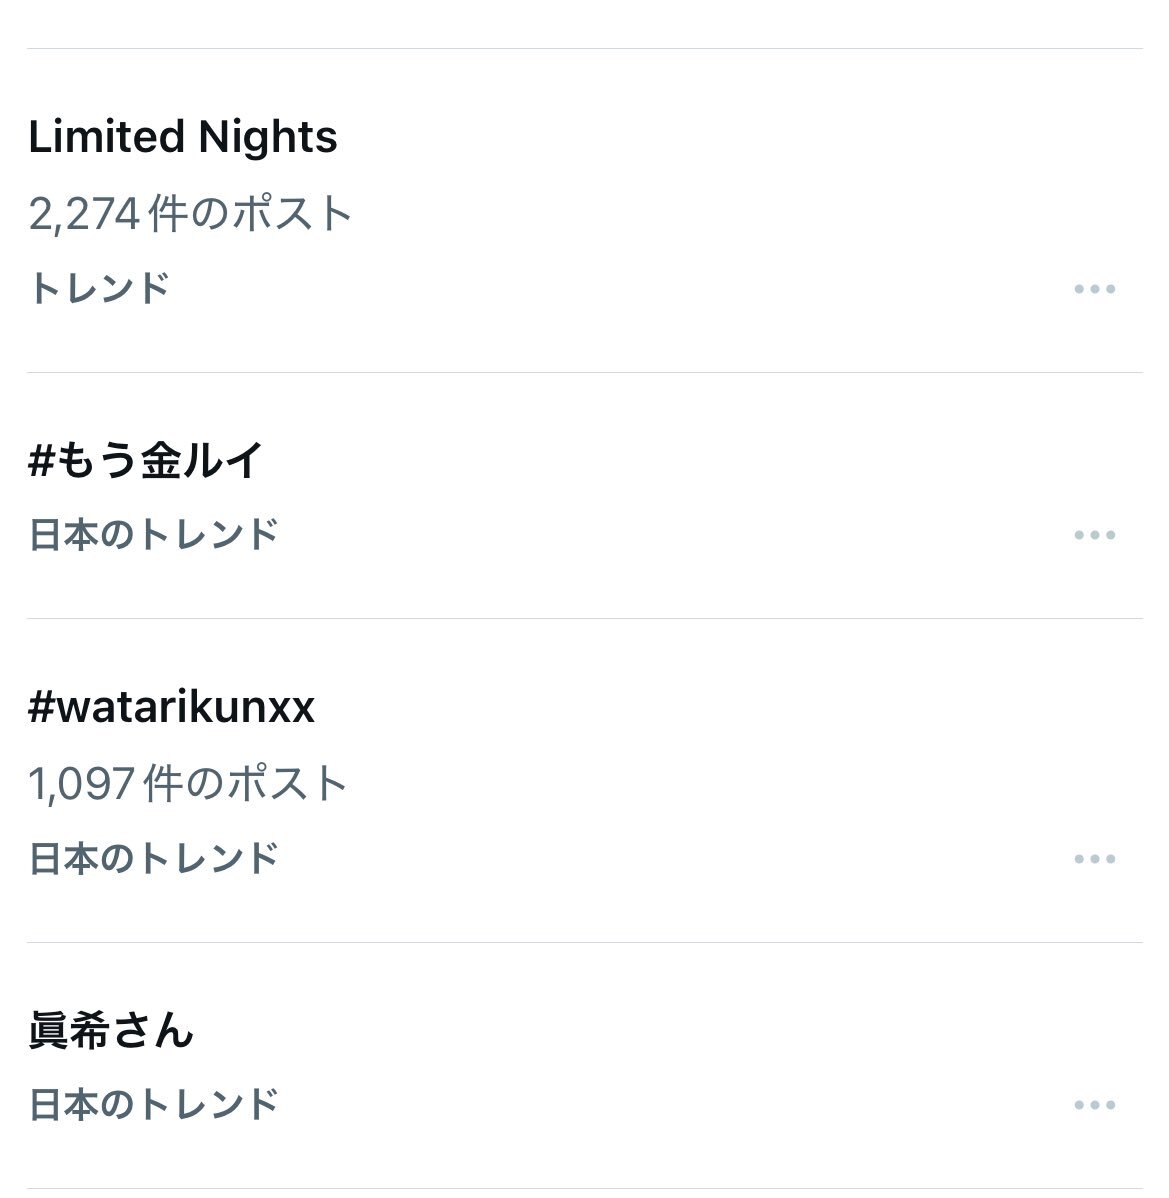The width and height of the screenshot is (1169, 1198).
Task: Click empty area right of 眞希さん title
Action: tap(700, 1030)
